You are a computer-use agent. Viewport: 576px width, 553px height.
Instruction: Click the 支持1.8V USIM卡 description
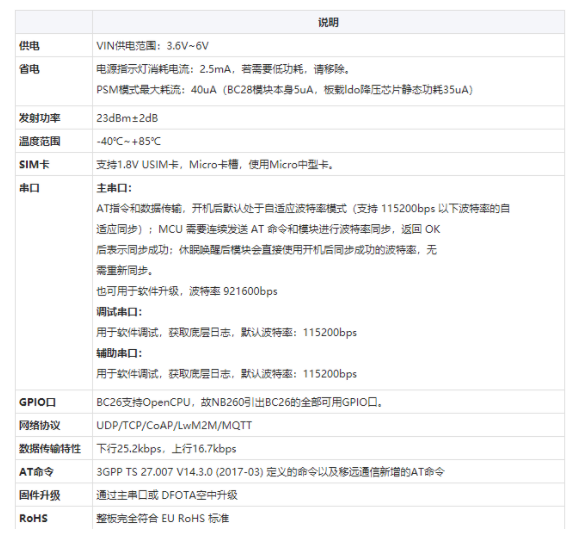(215, 164)
